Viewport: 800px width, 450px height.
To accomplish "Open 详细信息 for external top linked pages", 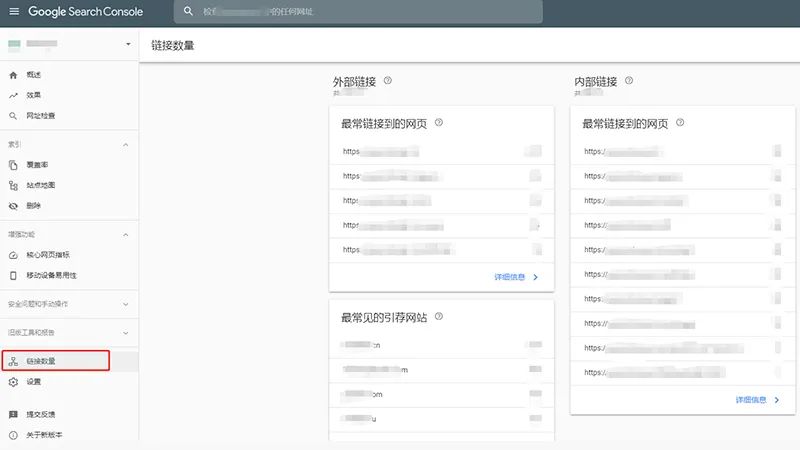I will 516,277.
